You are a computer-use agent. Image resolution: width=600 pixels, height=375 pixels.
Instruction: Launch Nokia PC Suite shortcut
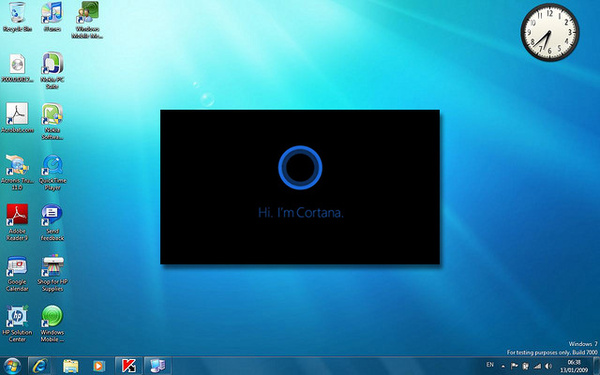coord(52,71)
